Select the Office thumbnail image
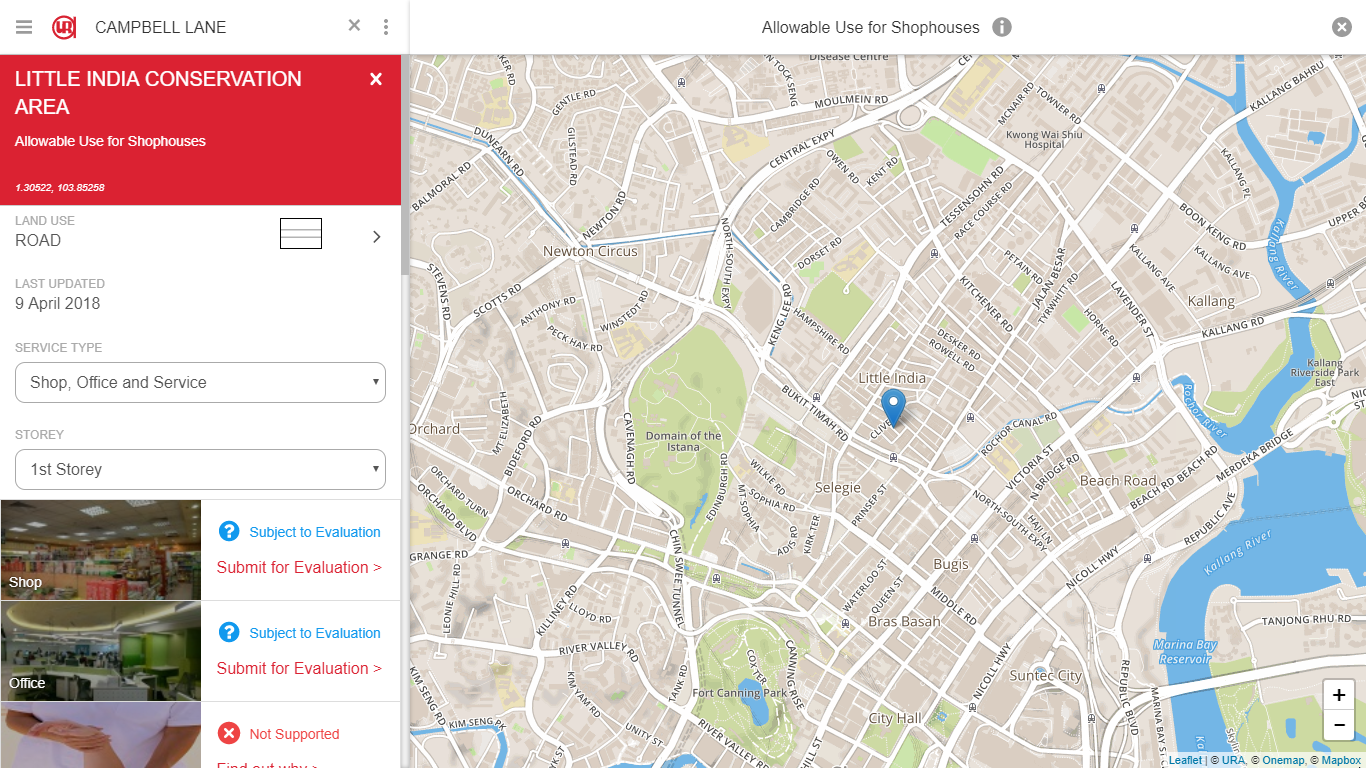The width and height of the screenshot is (1366, 768). pyautogui.click(x=101, y=651)
